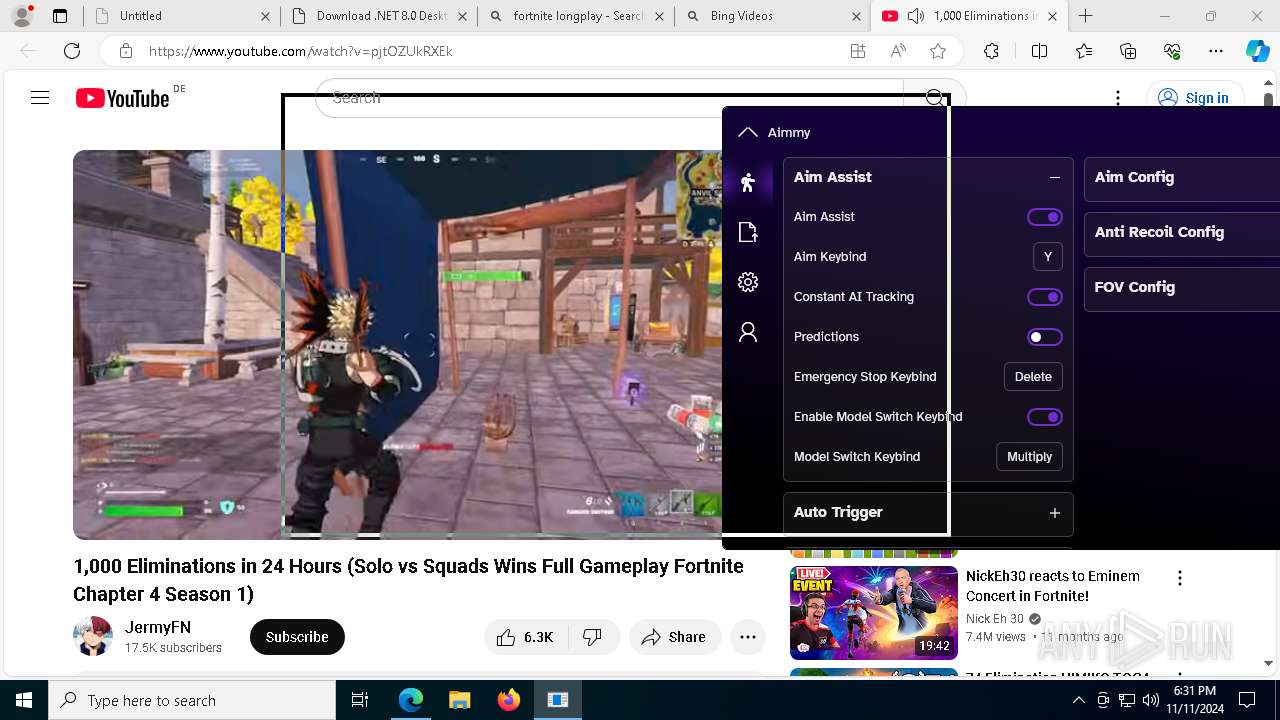Collapse the Aim Assist section

[1054, 177]
